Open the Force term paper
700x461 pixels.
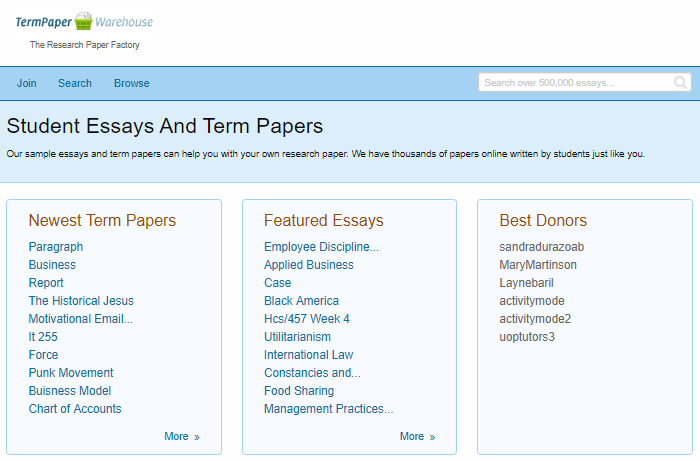[43, 355]
